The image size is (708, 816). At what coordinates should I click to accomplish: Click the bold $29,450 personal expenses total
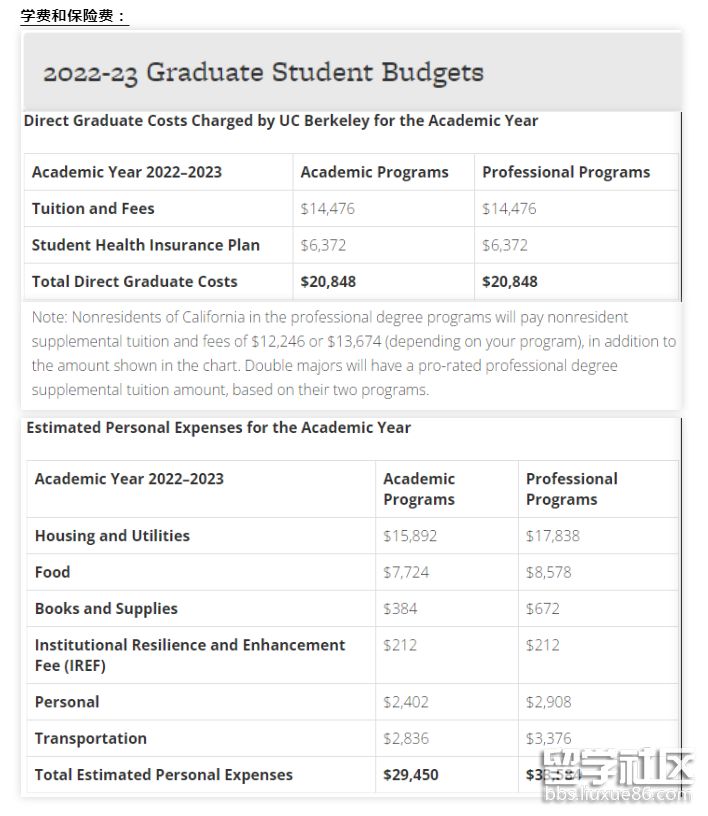[410, 775]
